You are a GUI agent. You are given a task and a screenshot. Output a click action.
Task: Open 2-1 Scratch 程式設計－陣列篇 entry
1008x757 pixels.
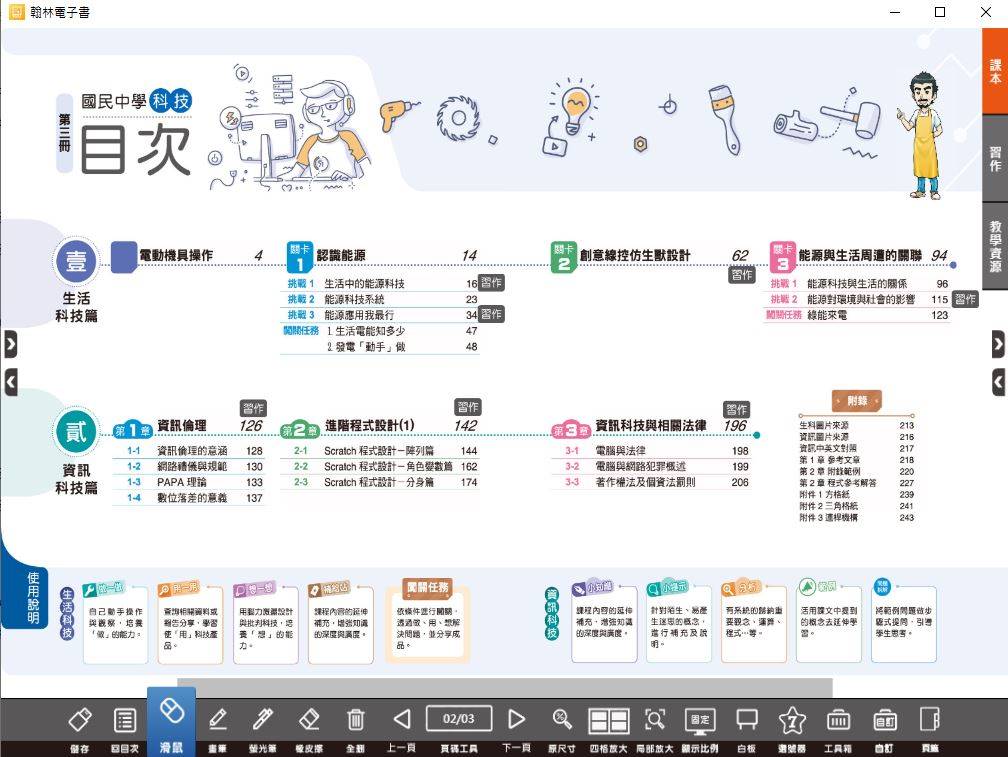[x=381, y=450]
